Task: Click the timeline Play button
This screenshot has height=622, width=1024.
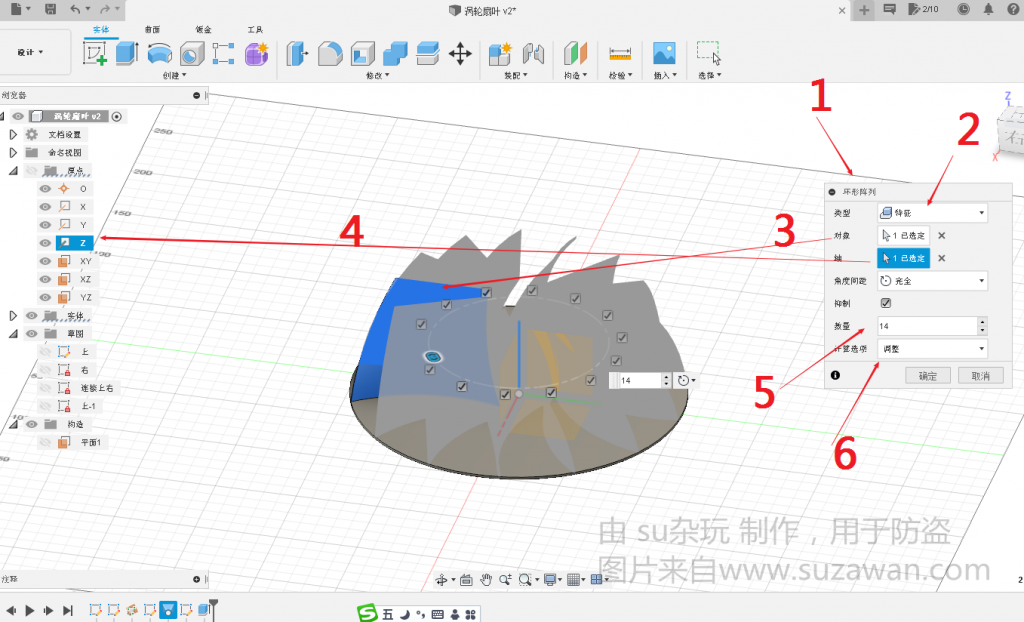Action: 29,610
